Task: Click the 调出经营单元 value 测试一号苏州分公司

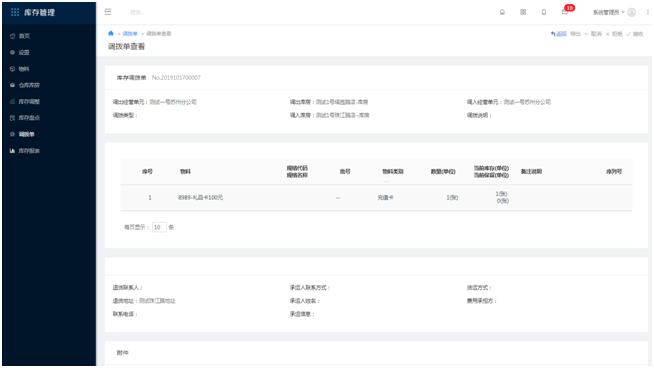Action: coord(173,102)
